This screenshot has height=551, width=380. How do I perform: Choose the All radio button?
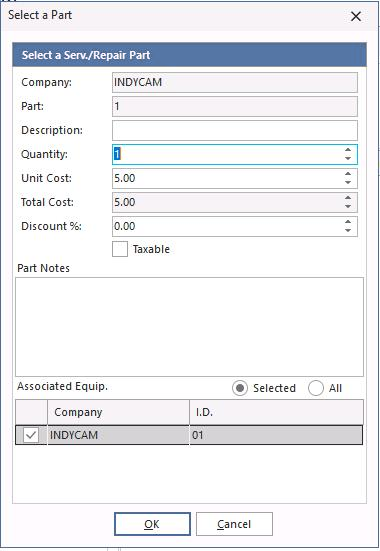click(316, 388)
